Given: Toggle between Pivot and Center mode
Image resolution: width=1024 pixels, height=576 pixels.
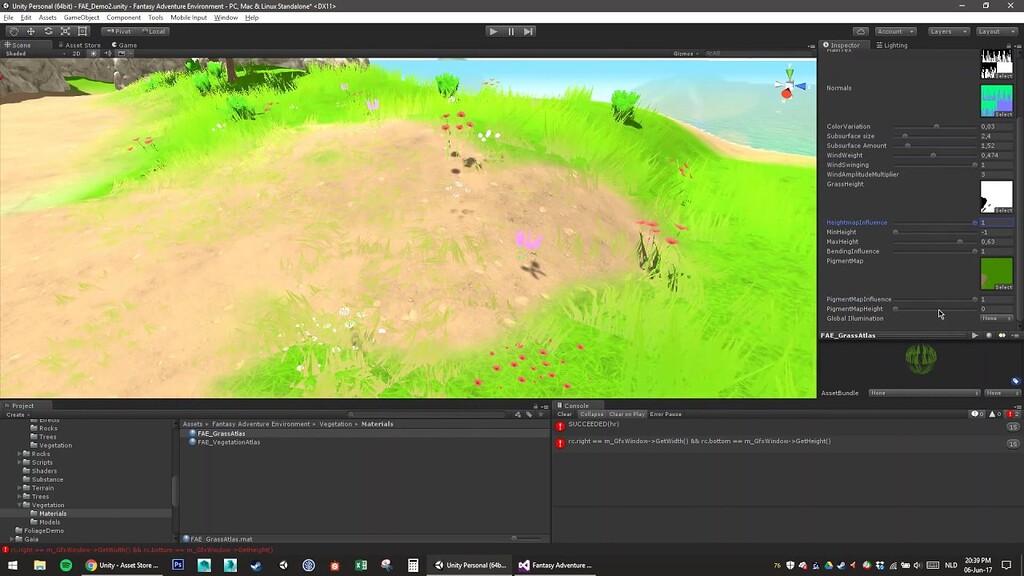Looking at the screenshot, I should 117,31.
